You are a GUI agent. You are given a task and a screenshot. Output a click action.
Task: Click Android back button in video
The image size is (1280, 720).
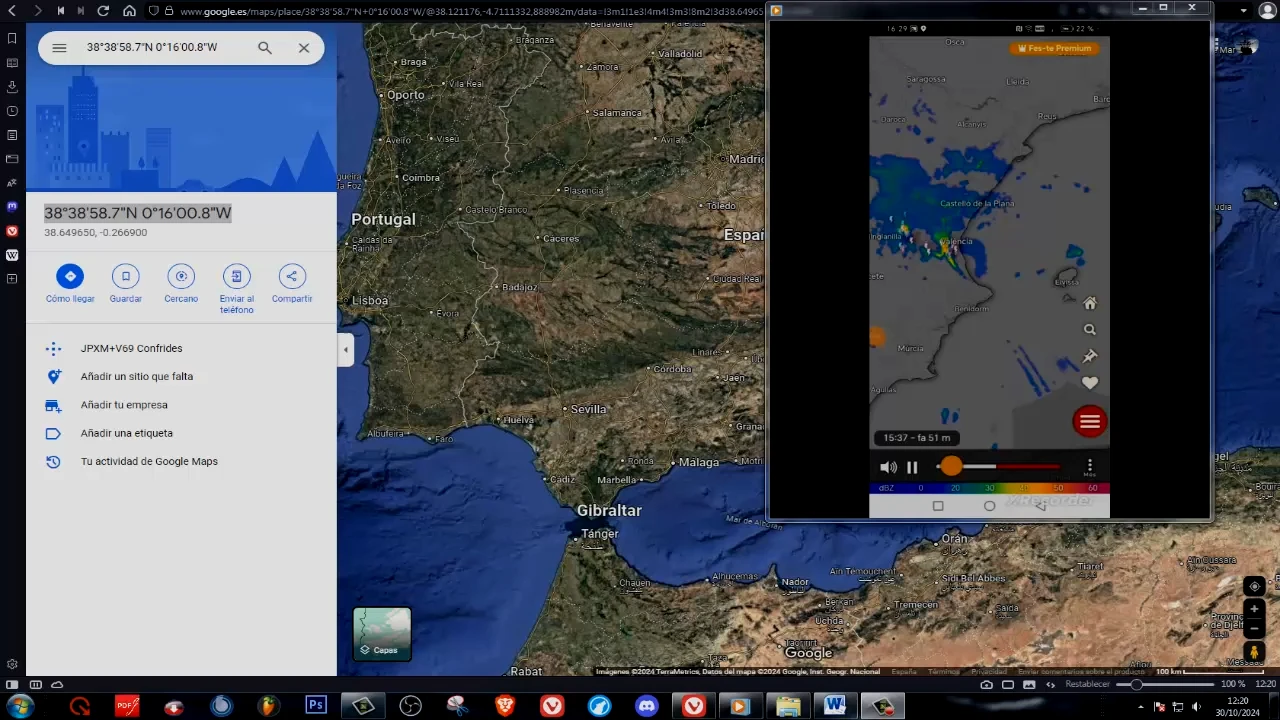tap(1040, 506)
